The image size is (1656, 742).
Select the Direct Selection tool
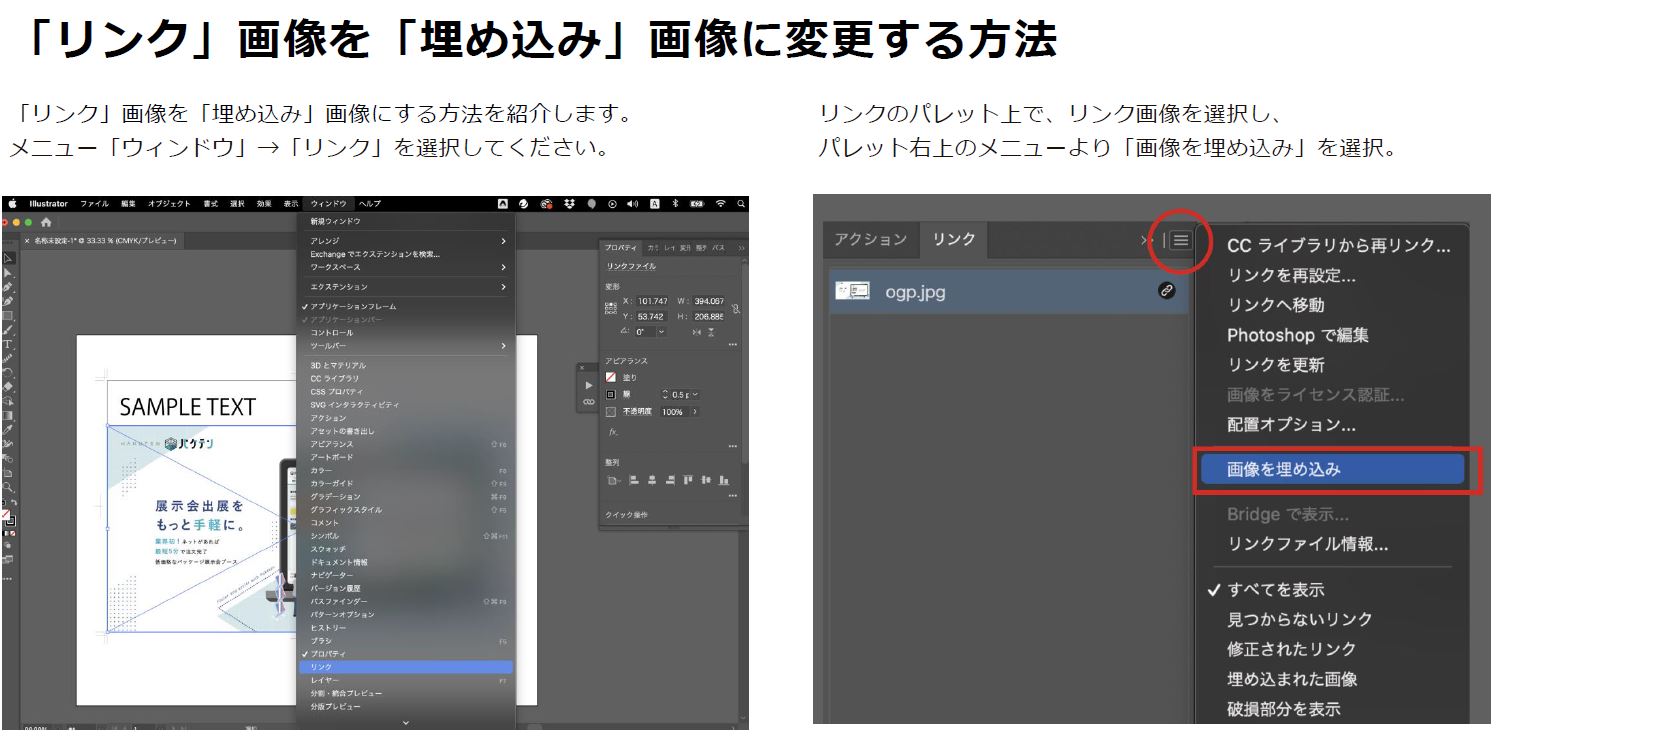8,272
